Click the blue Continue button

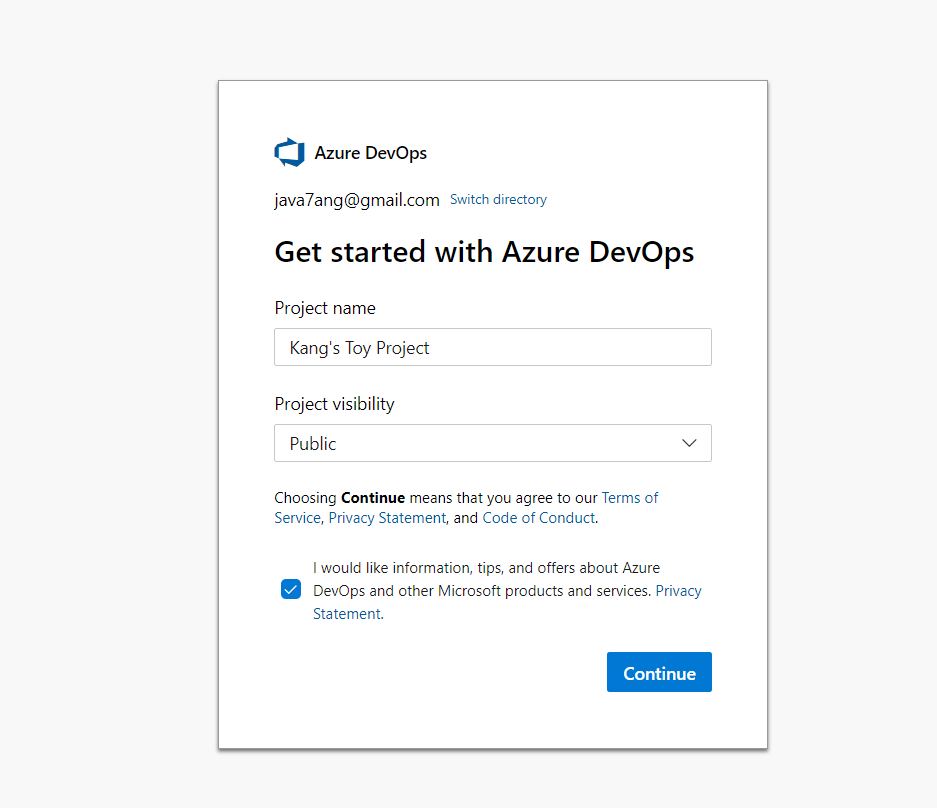(x=659, y=672)
